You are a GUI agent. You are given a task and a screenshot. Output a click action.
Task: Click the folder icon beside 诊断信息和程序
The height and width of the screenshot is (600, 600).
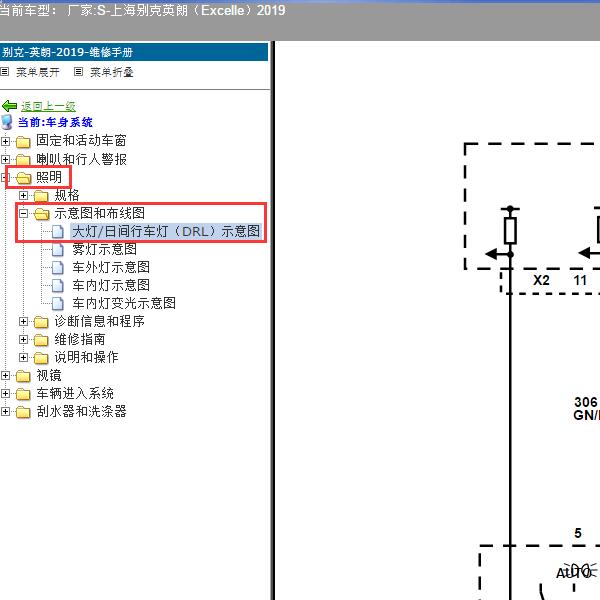pos(41,322)
